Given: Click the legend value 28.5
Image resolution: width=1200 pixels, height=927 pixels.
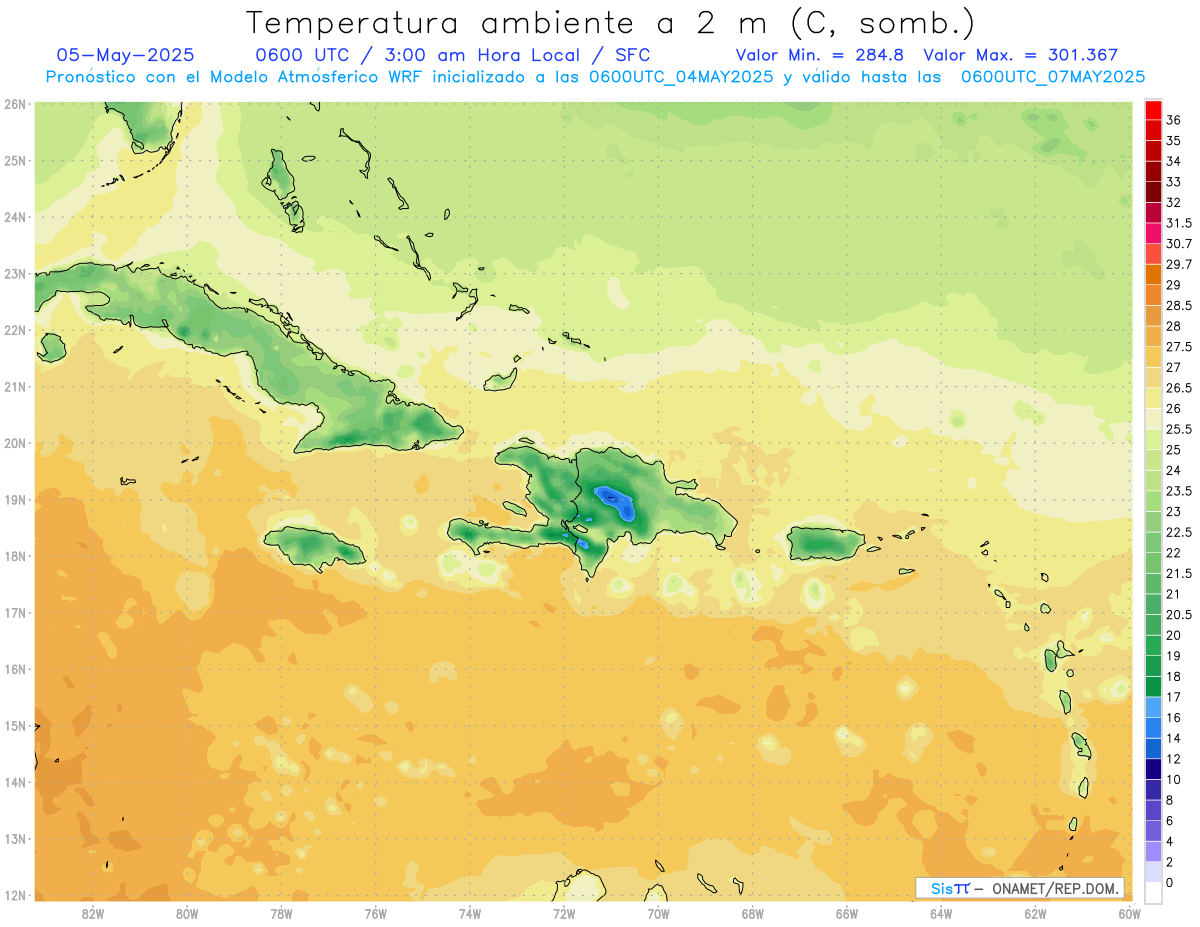Looking at the screenshot, I should click(x=1178, y=305).
